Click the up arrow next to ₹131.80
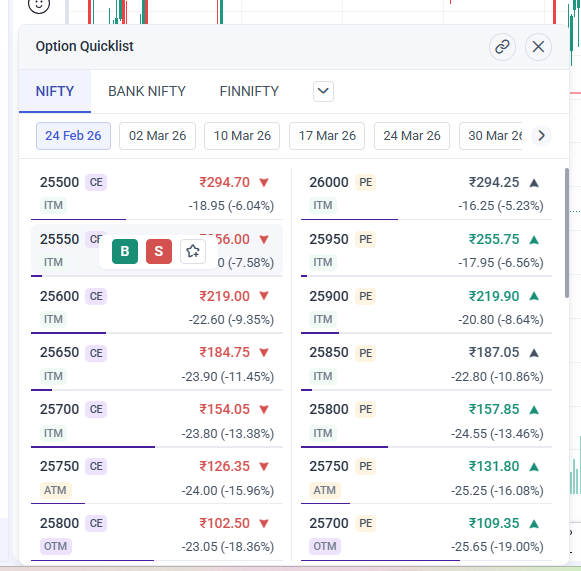Screen dimensions: 581x571 pyautogui.click(x=534, y=467)
